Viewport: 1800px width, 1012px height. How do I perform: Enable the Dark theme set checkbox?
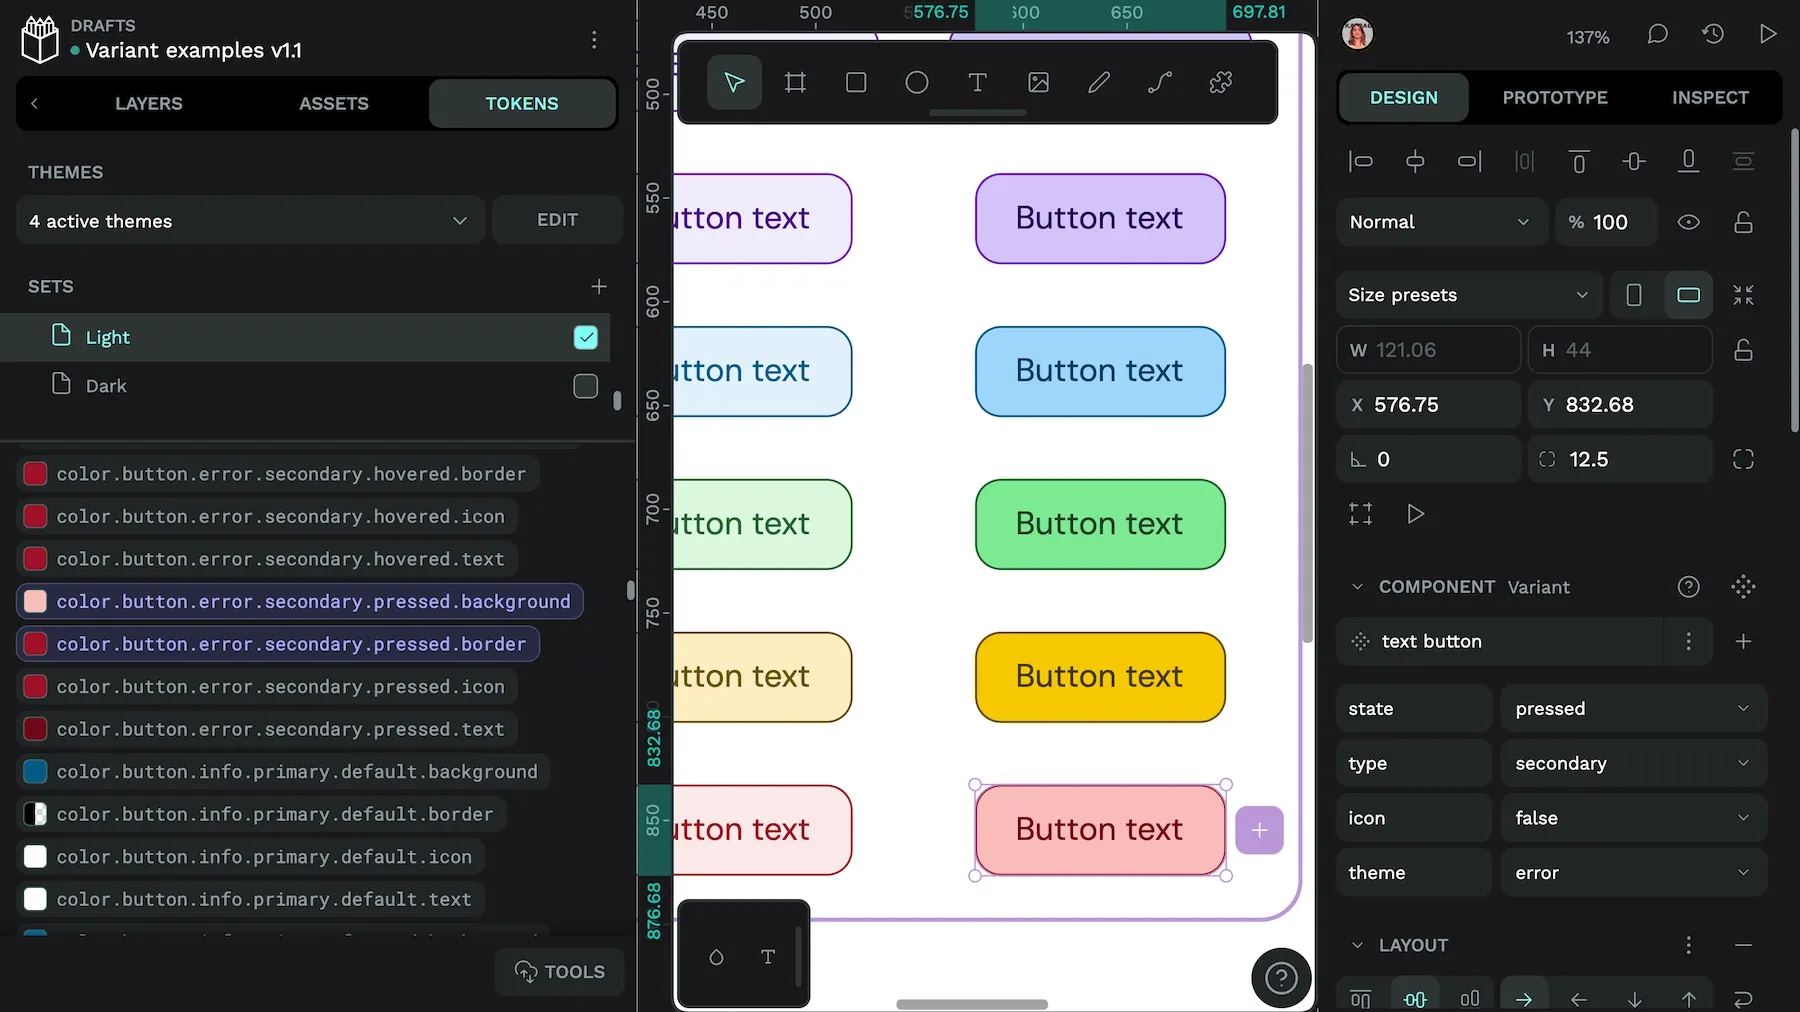point(585,386)
